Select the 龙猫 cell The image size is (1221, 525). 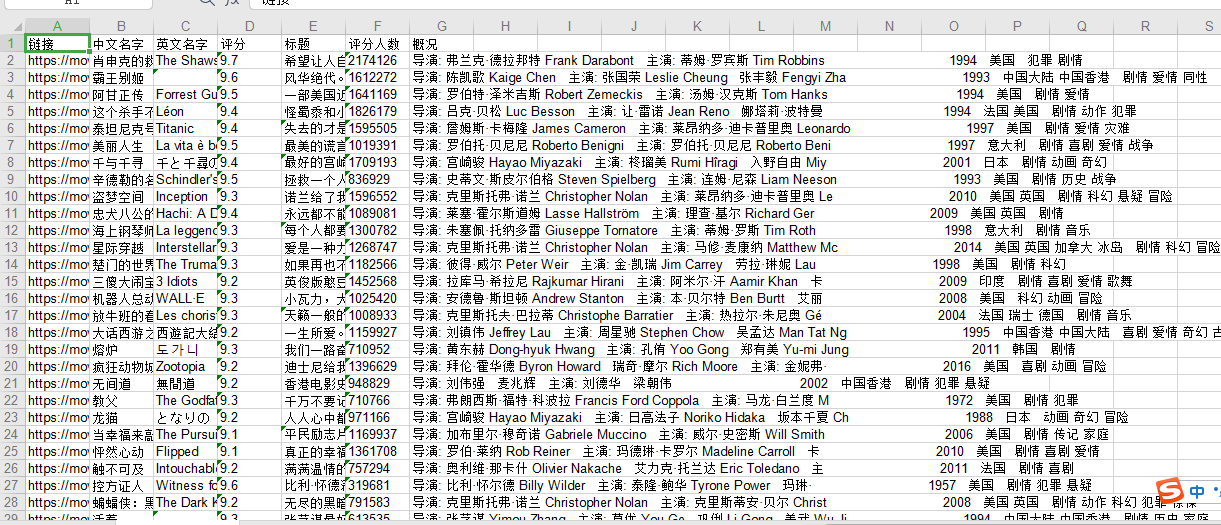(121, 417)
